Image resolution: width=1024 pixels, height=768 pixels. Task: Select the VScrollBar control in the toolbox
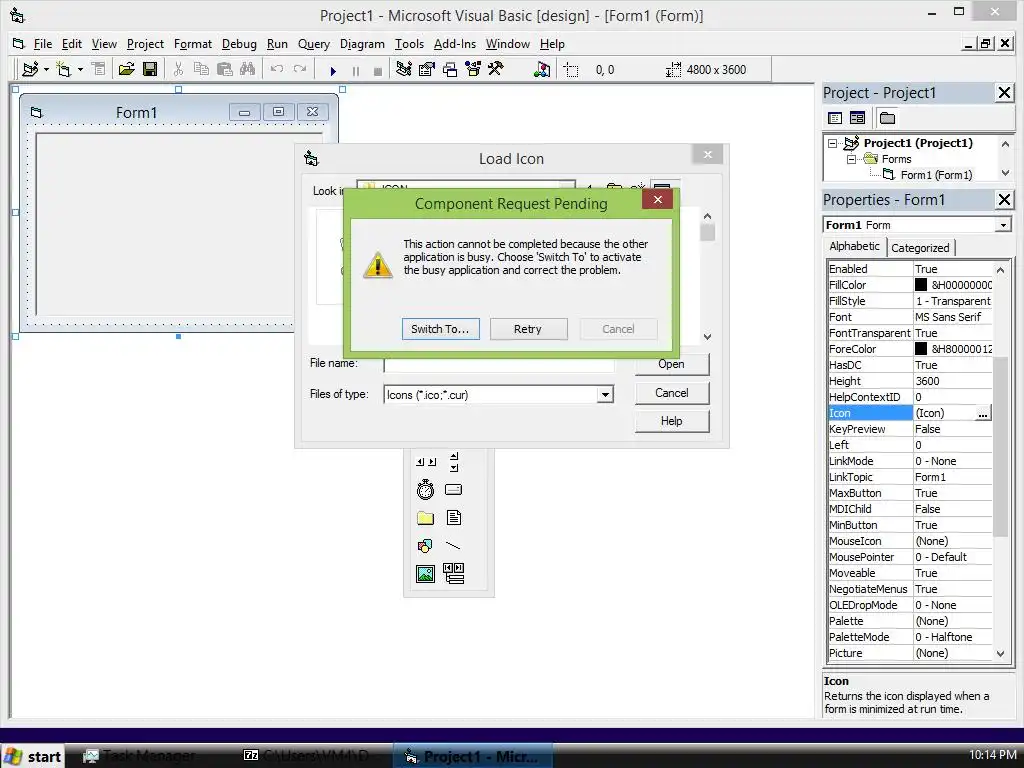tap(454, 462)
